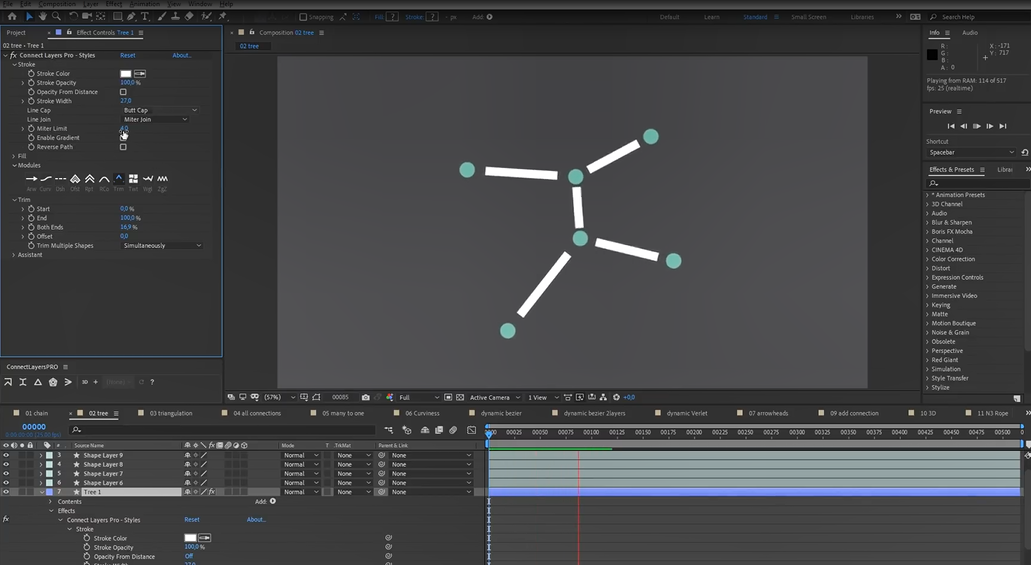Enable the Snapping checkbox
The image size is (1031, 565).
point(303,17)
